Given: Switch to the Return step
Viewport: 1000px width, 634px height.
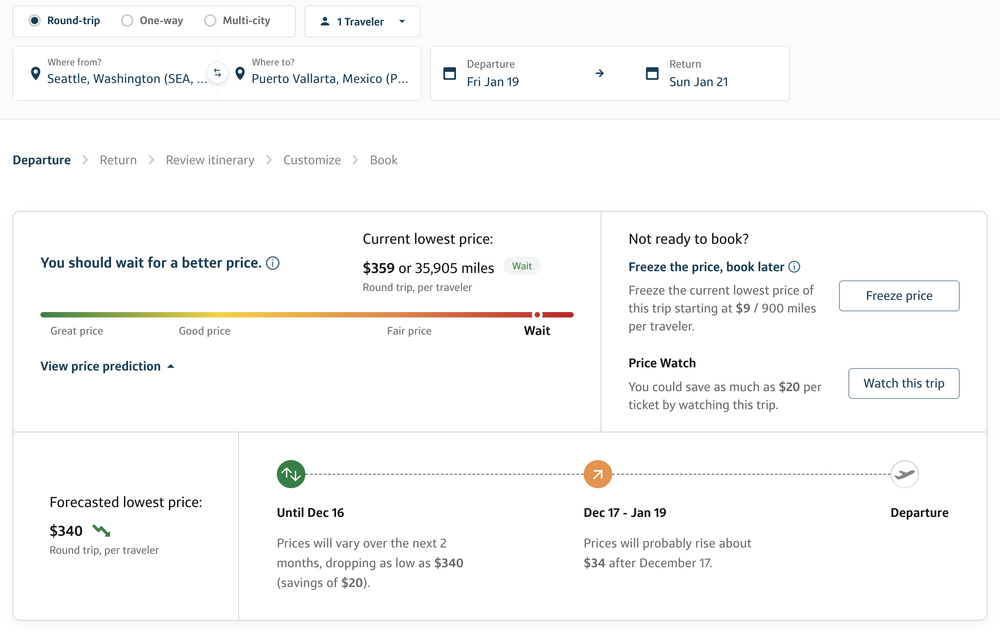Looking at the screenshot, I should click(117, 159).
